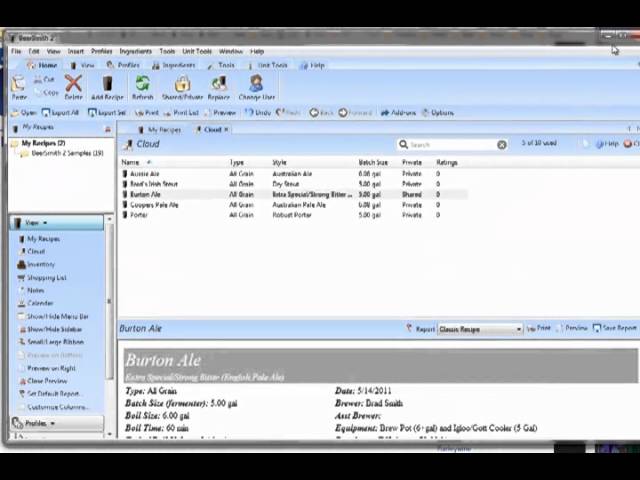
Task: Switch to the Ingredients ribbon tab
Action: [173, 65]
